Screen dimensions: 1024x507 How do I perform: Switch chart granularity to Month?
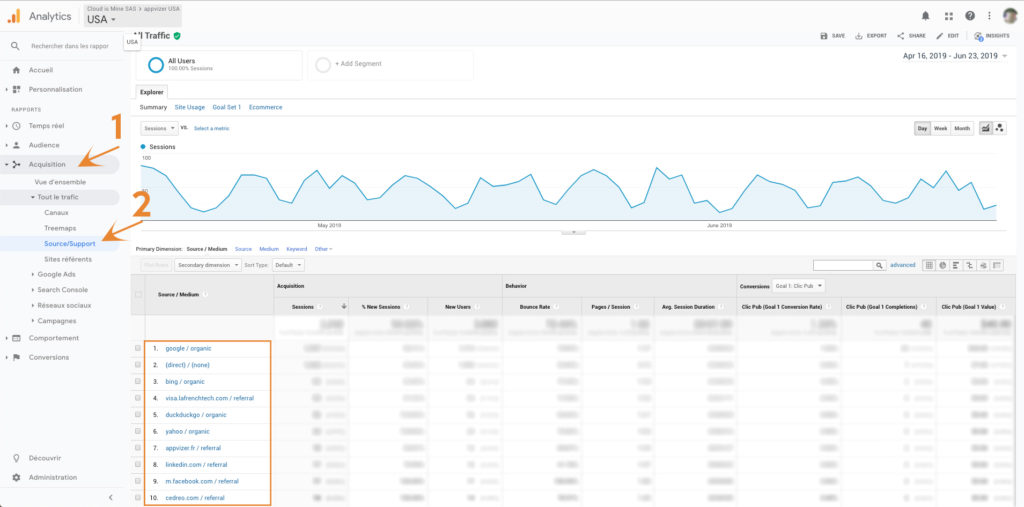pos(962,129)
